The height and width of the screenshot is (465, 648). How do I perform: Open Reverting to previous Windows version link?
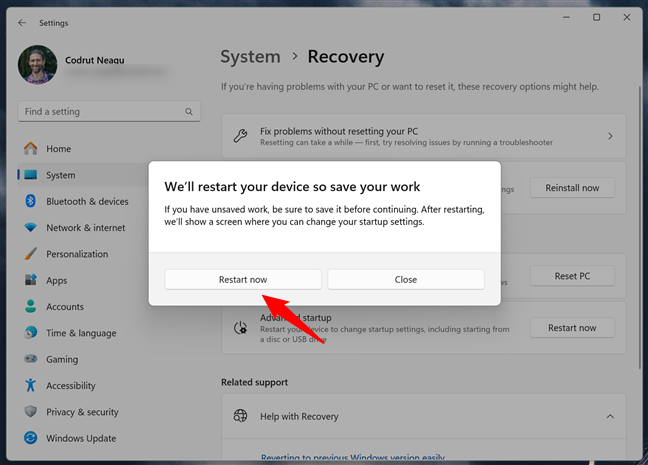(x=353, y=458)
